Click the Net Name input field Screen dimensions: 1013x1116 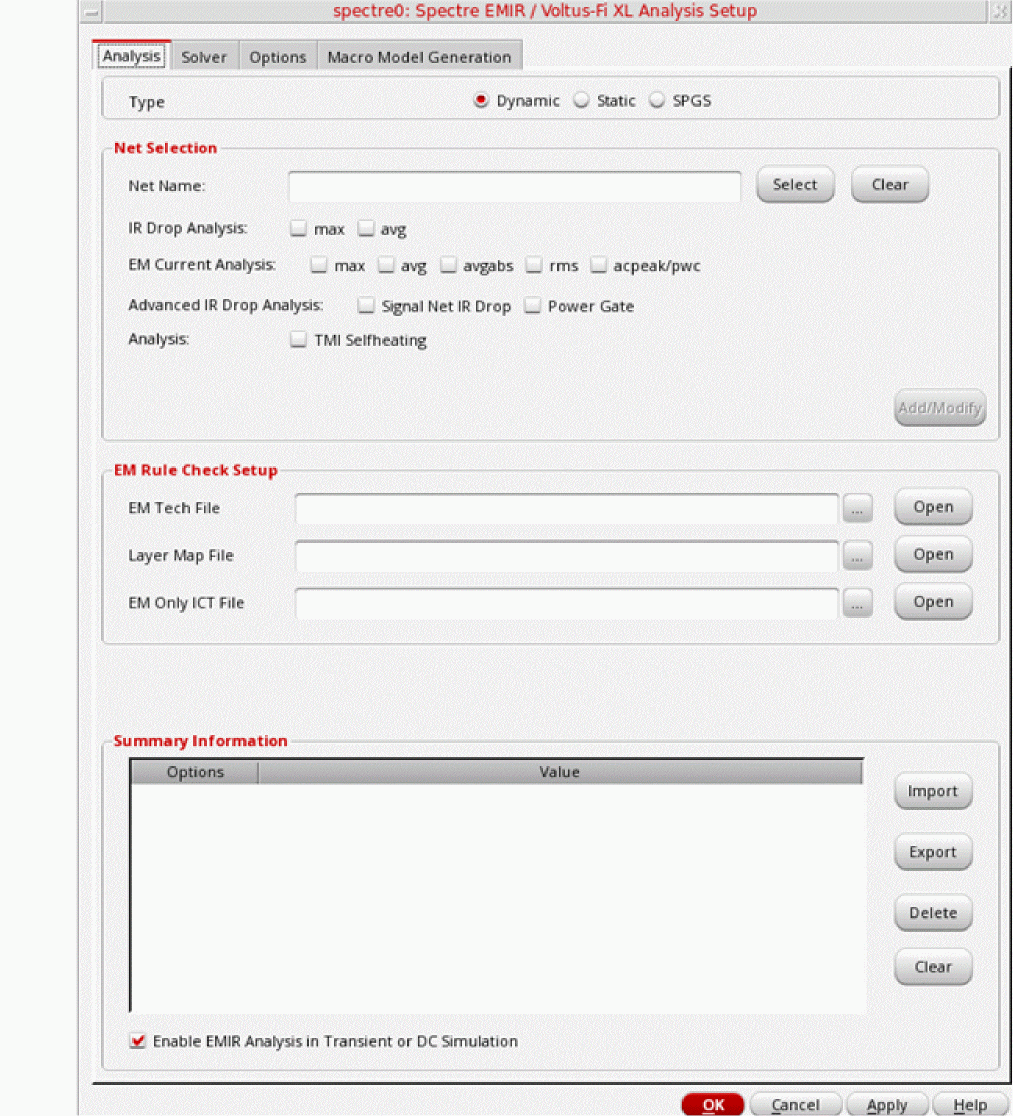(x=514, y=186)
